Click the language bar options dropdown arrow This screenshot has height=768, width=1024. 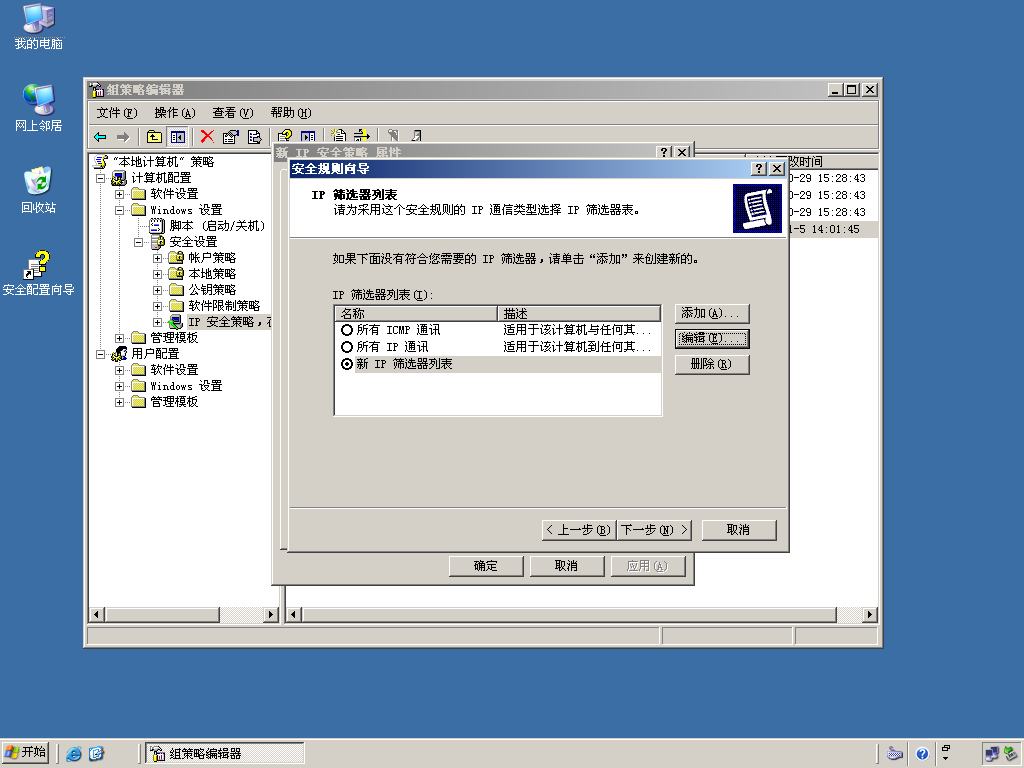(x=946, y=759)
